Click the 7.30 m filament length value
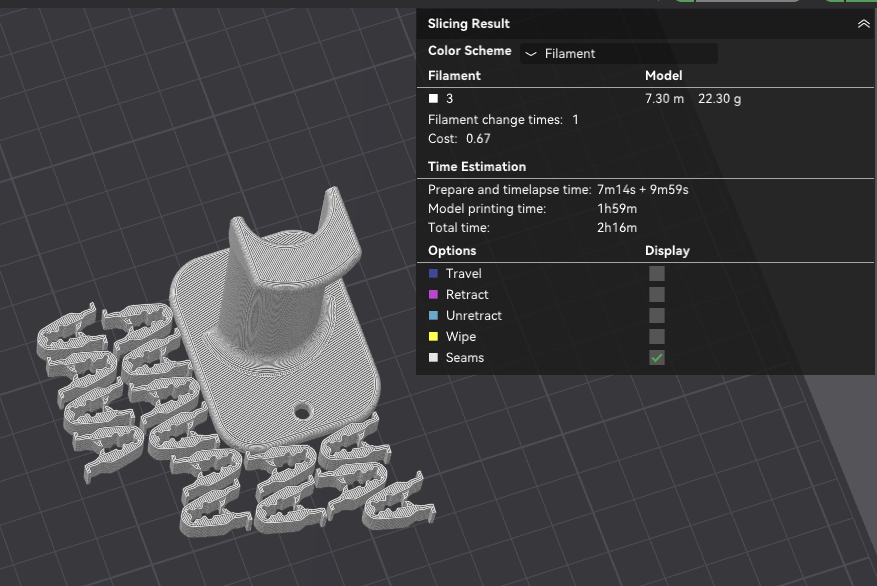The width and height of the screenshot is (877, 586). pyautogui.click(x=664, y=98)
